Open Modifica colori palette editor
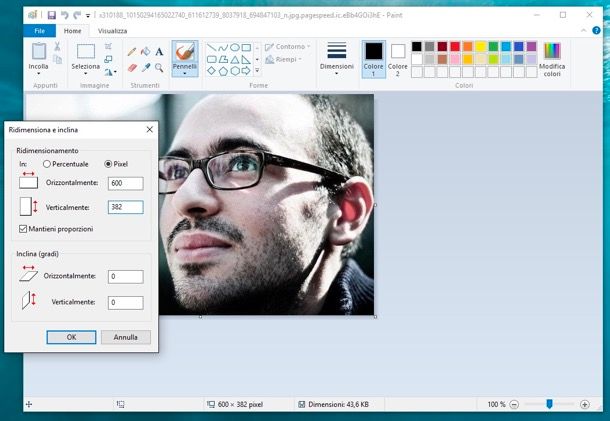Image resolution: width=610 pixels, height=421 pixels. (552, 58)
